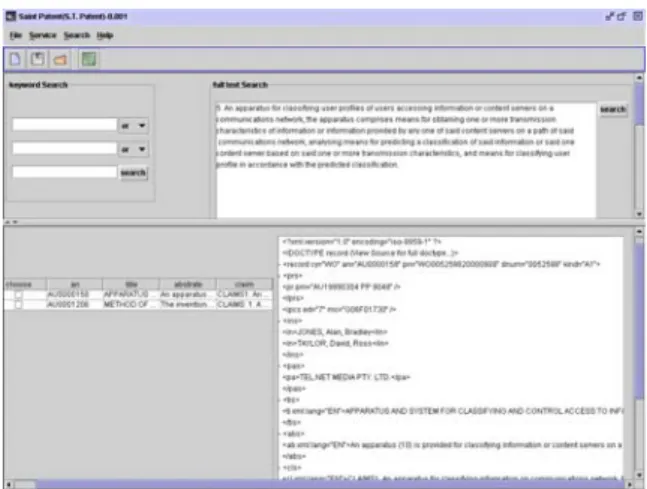
Task: Click the 'TEL.NET MEDIA PTY. LTD.' applicant line
Action: pyautogui.click(x=346, y=377)
